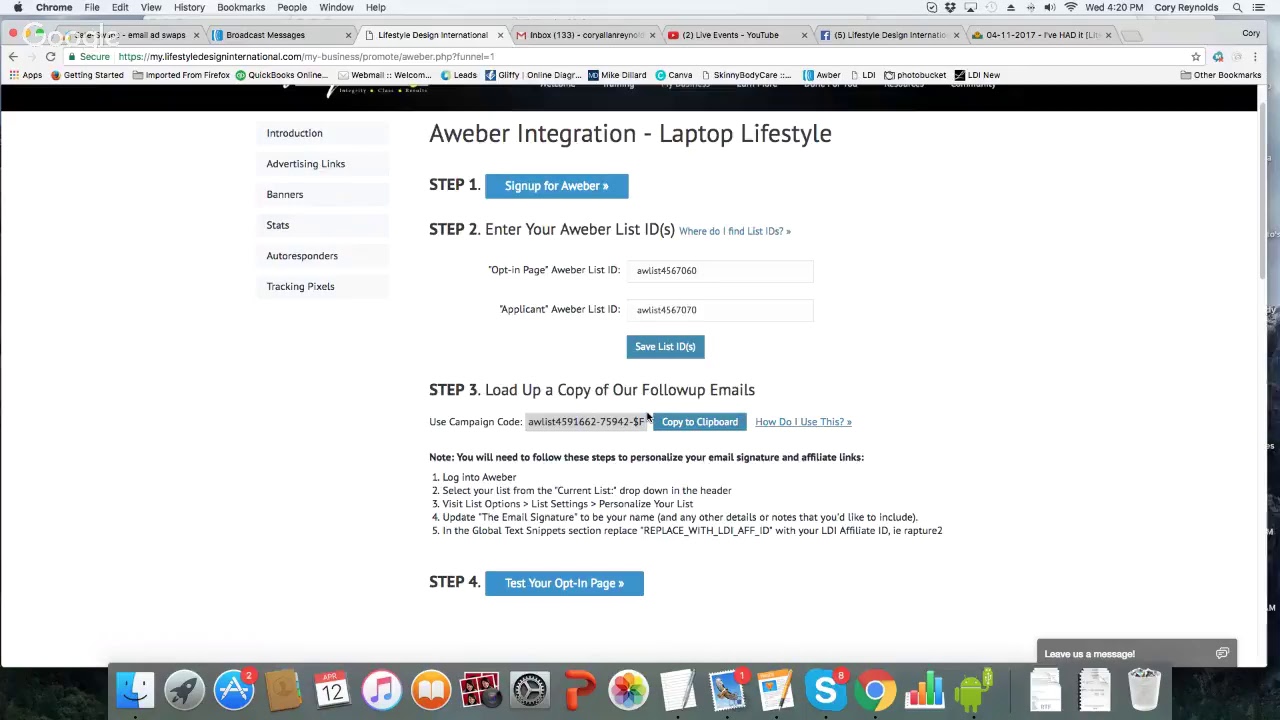
Task: Click the Chrome icon in dock
Action: click(875, 690)
